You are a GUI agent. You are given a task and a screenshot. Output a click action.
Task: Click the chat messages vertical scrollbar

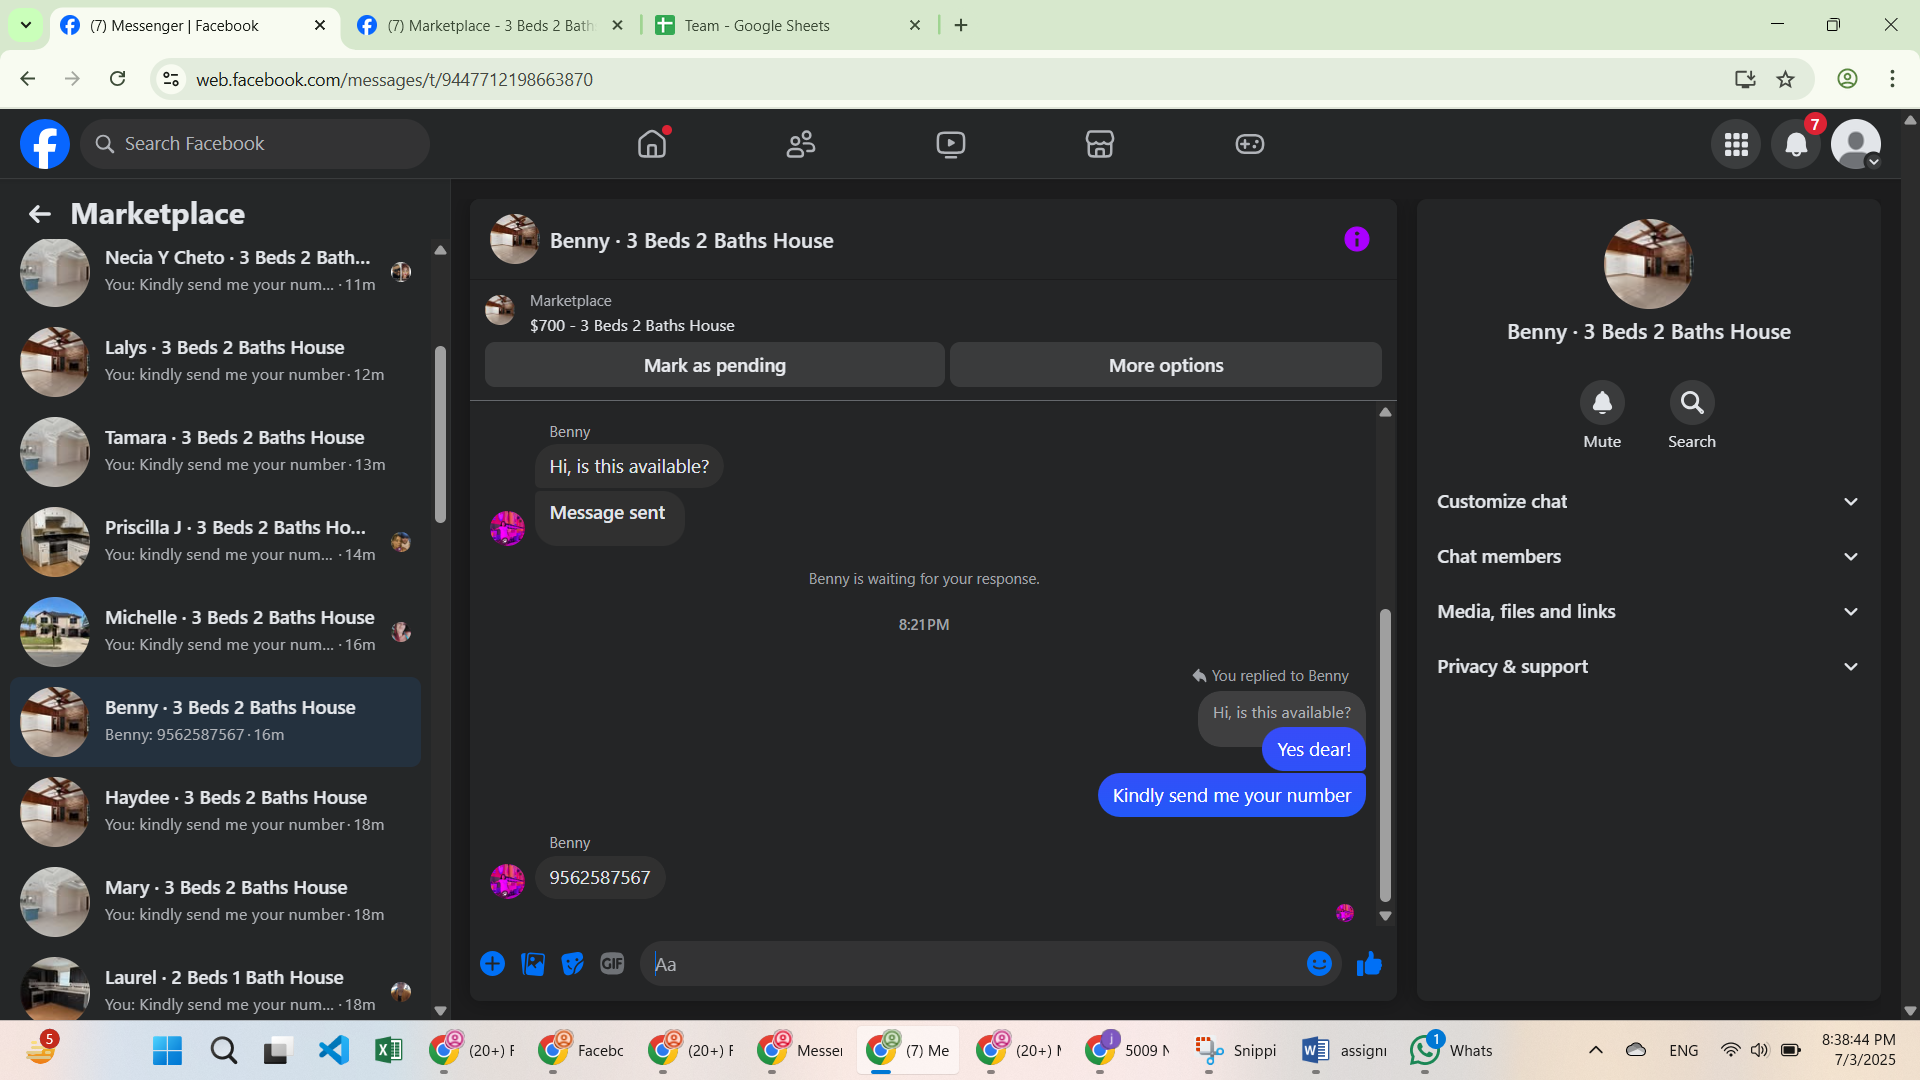tap(1385, 755)
